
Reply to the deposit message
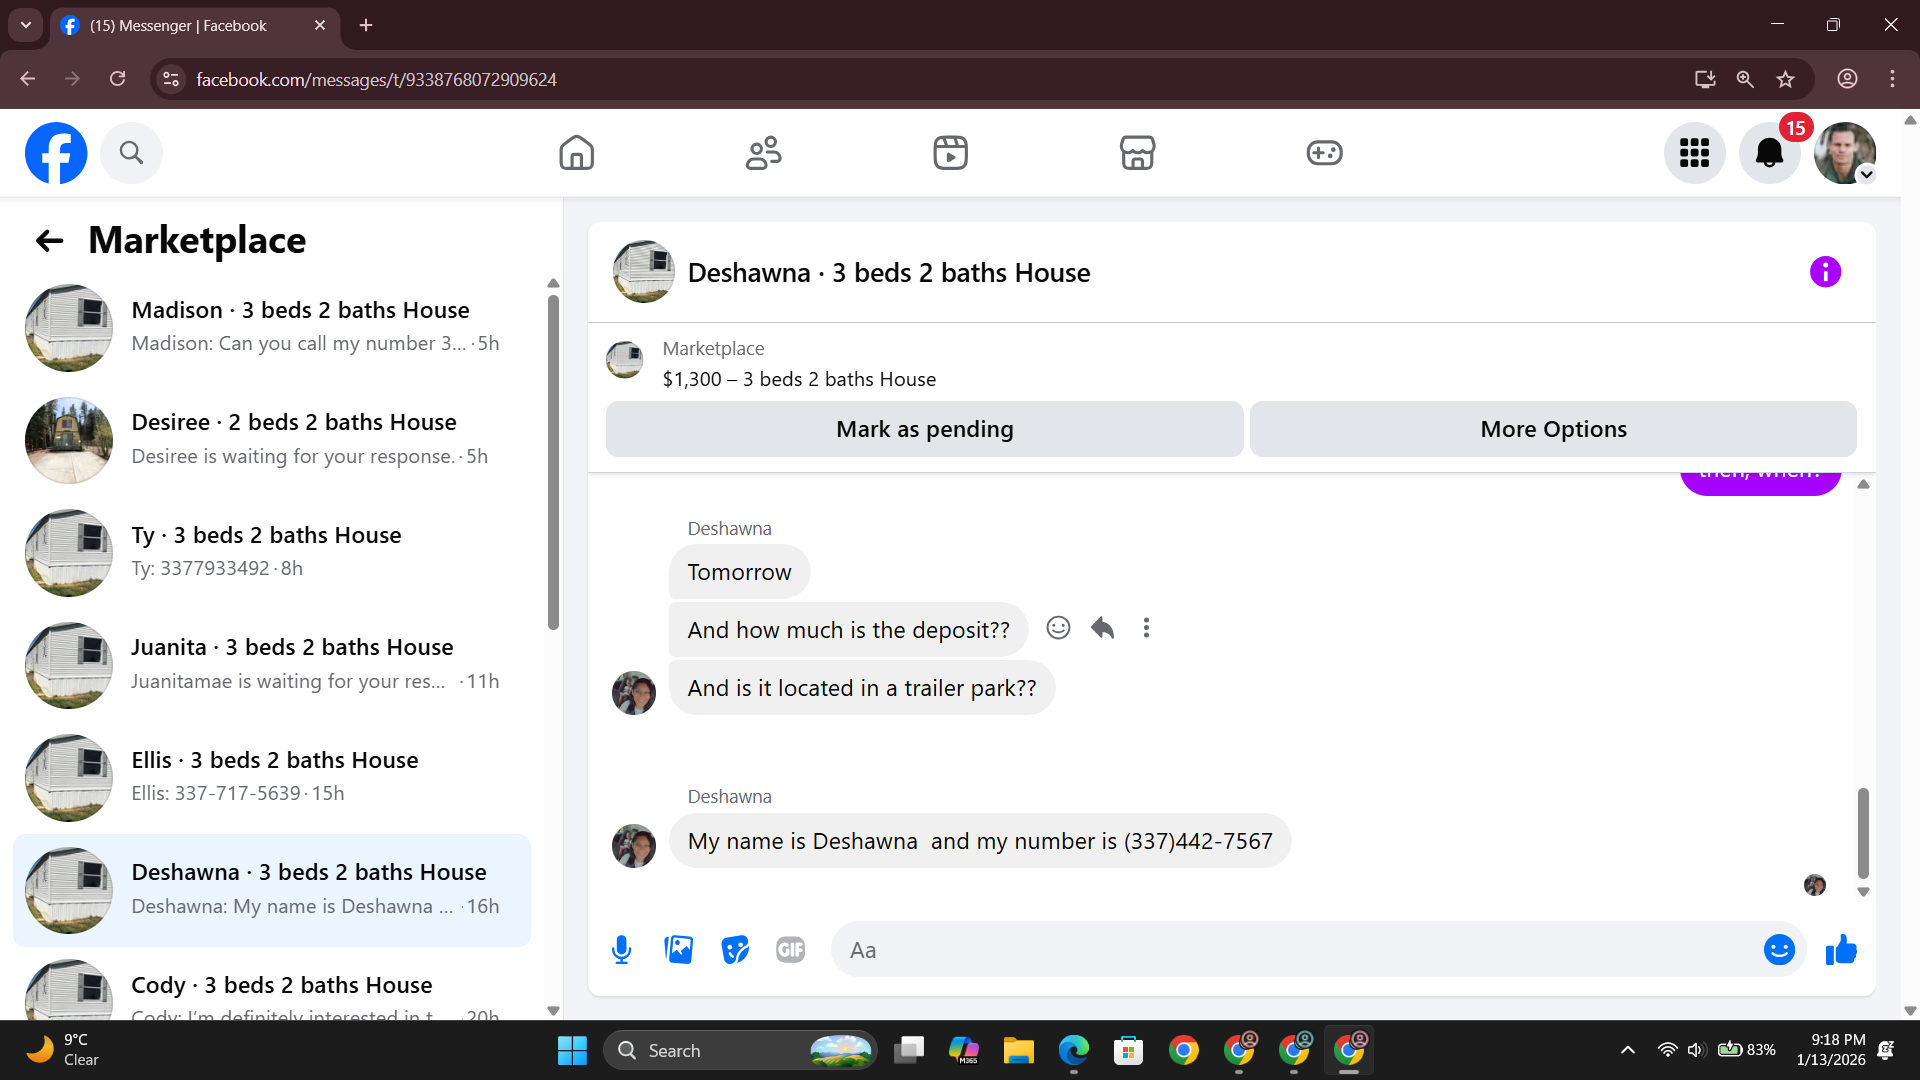pyautogui.click(x=1102, y=628)
